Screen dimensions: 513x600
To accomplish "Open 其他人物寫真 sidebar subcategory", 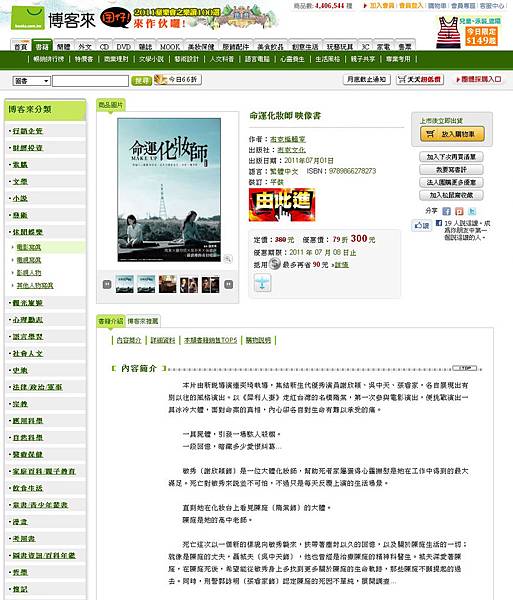I will click(35, 285).
